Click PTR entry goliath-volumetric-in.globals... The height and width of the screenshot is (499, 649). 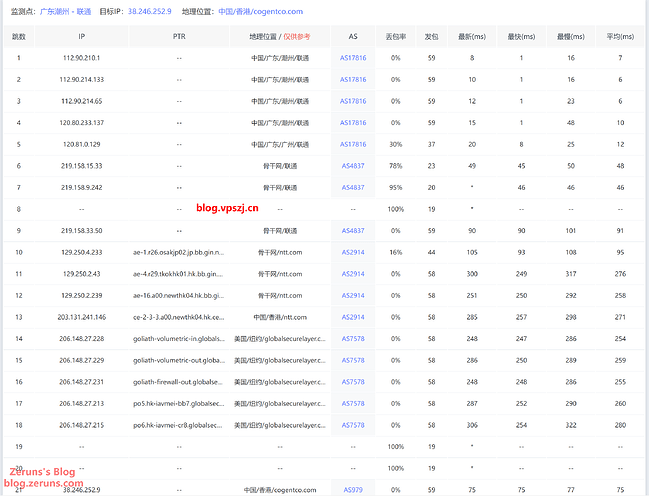pyautogui.click(x=179, y=338)
